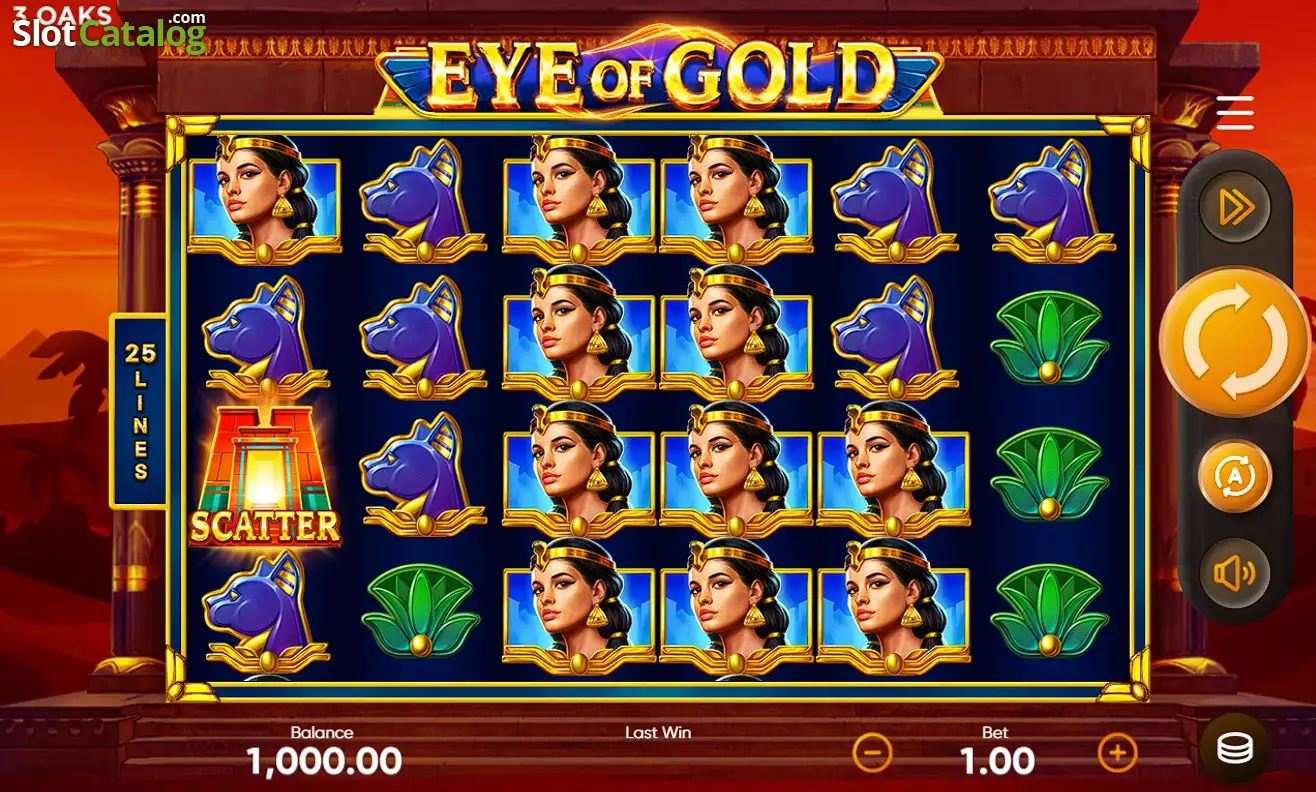Click the Scatter temple symbol
The height and width of the screenshot is (792, 1316).
coord(265,475)
